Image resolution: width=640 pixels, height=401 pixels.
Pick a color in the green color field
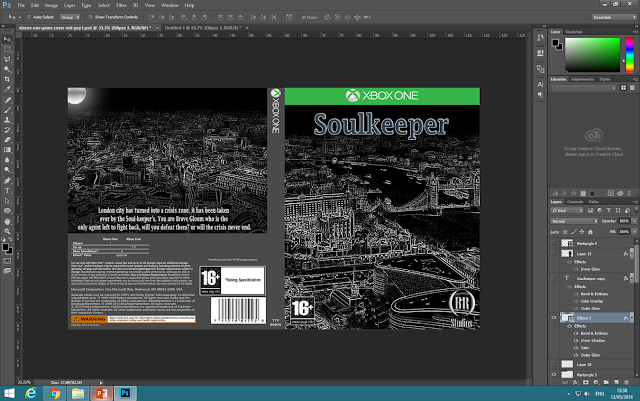coord(592,55)
